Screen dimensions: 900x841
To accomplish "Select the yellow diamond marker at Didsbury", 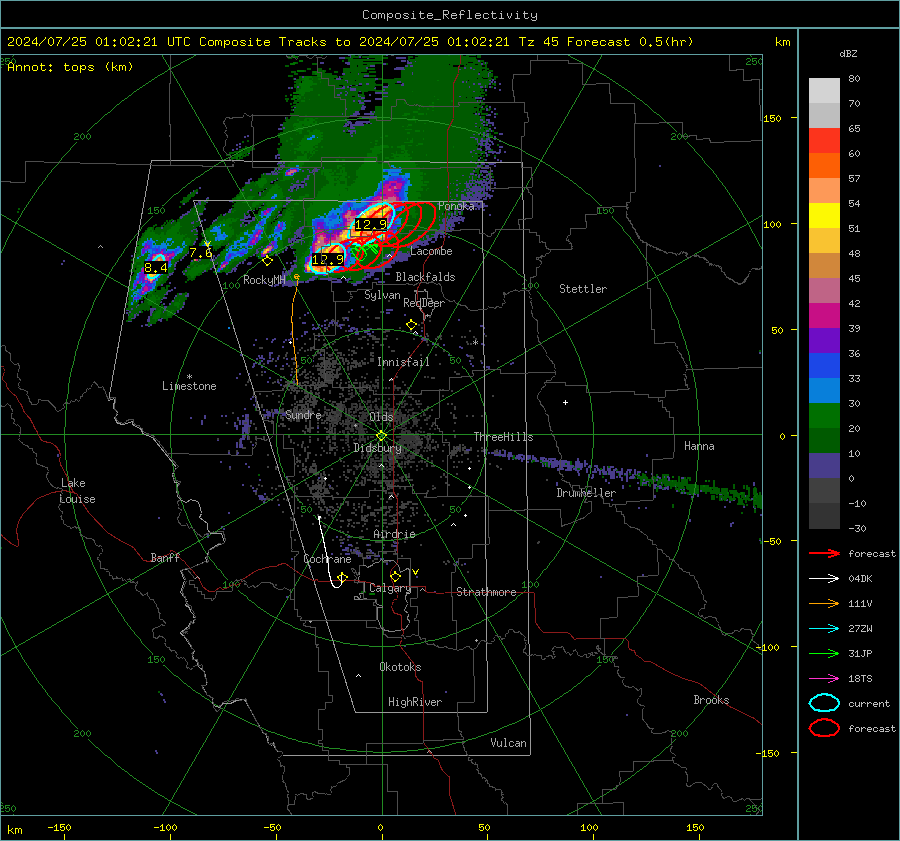I will pyautogui.click(x=381, y=435).
